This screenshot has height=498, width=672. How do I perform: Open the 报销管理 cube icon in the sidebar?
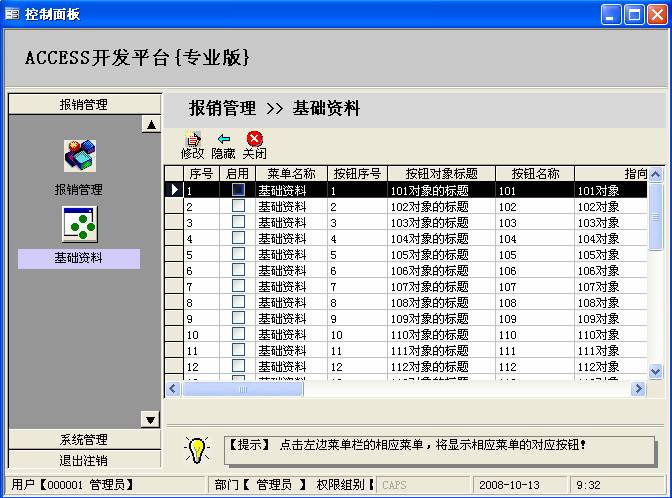(80, 156)
